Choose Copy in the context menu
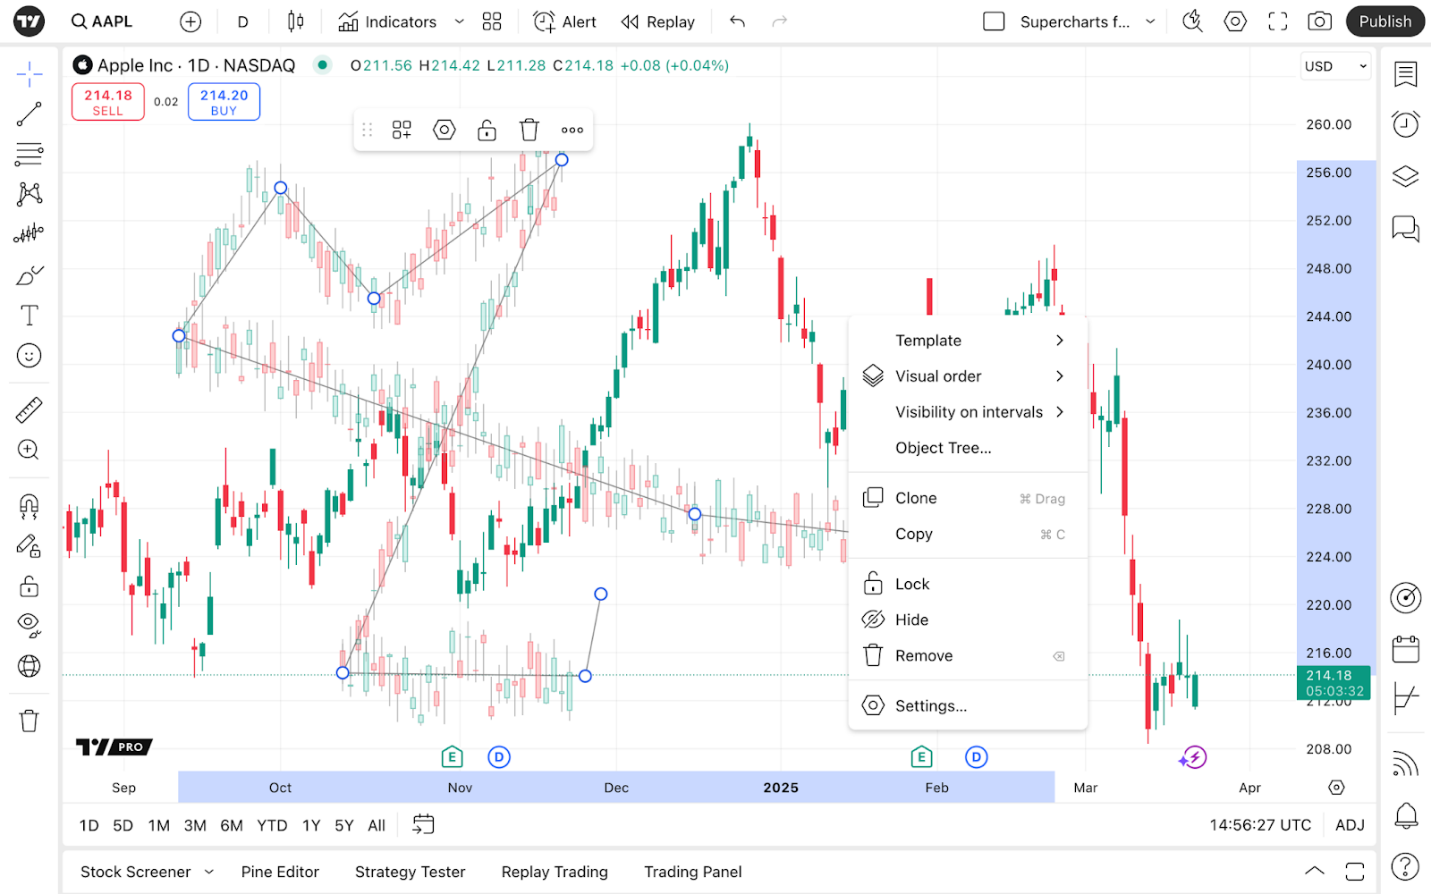1431x894 pixels. [x=968, y=534]
